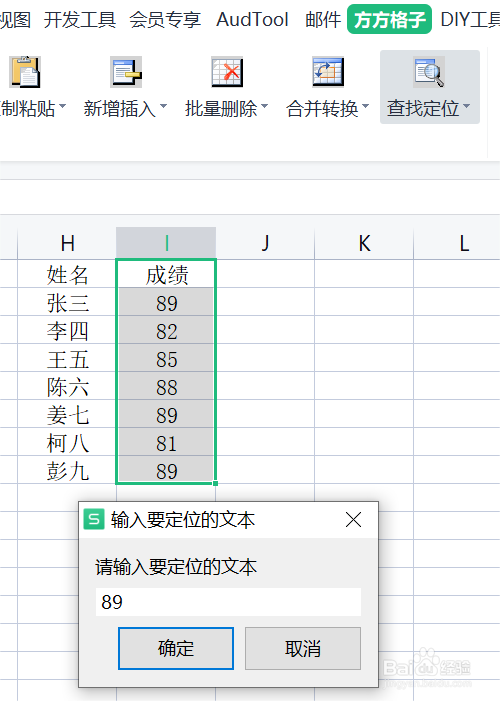Confirm with the 确定 button

(x=176, y=648)
